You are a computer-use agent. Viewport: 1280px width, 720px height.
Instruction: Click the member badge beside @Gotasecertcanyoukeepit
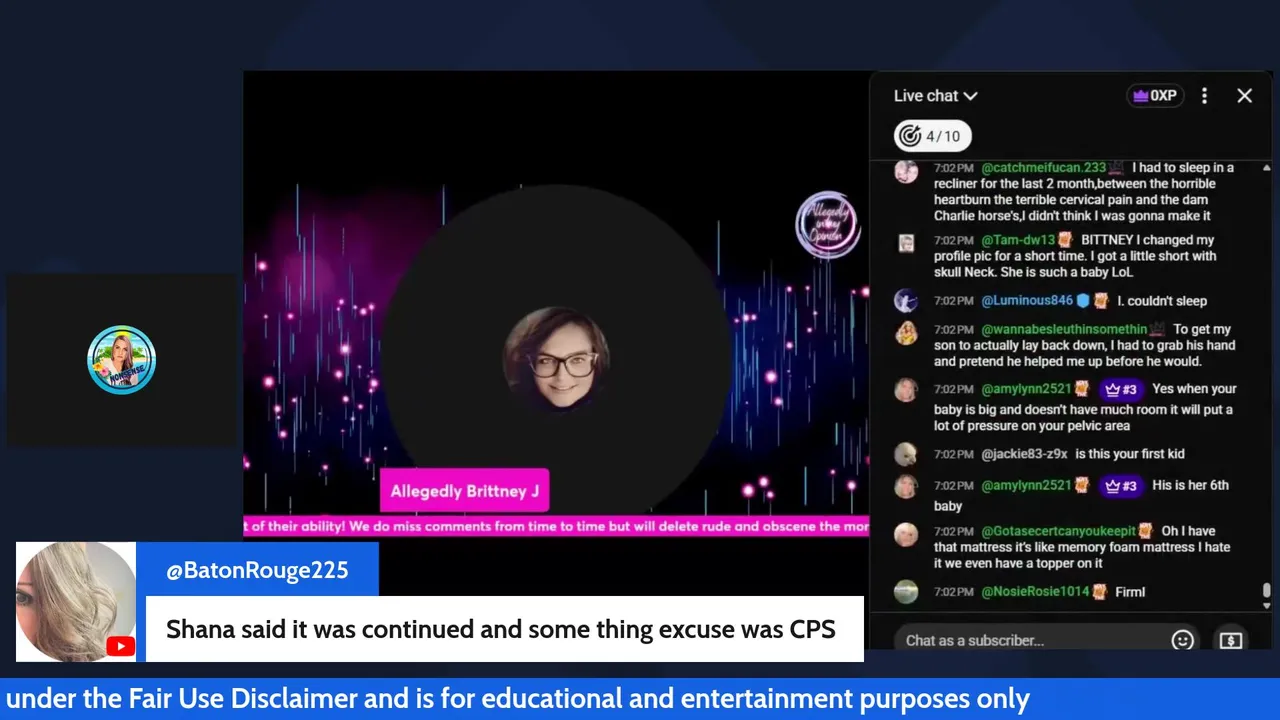coord(1146,531)
